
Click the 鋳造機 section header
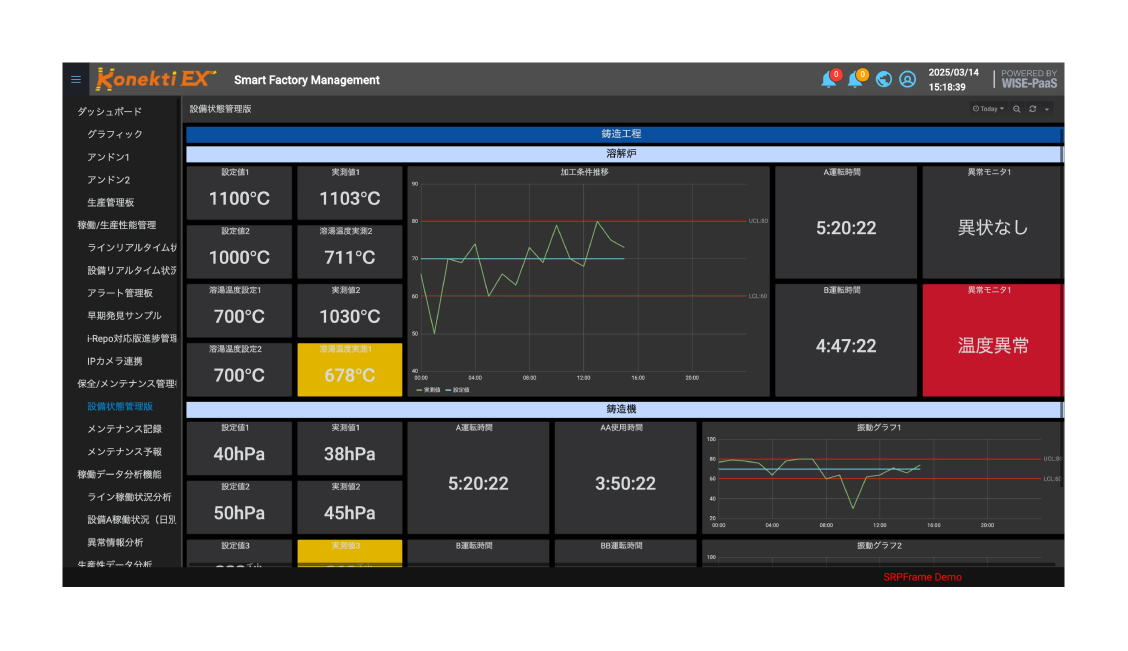[623, 409]
